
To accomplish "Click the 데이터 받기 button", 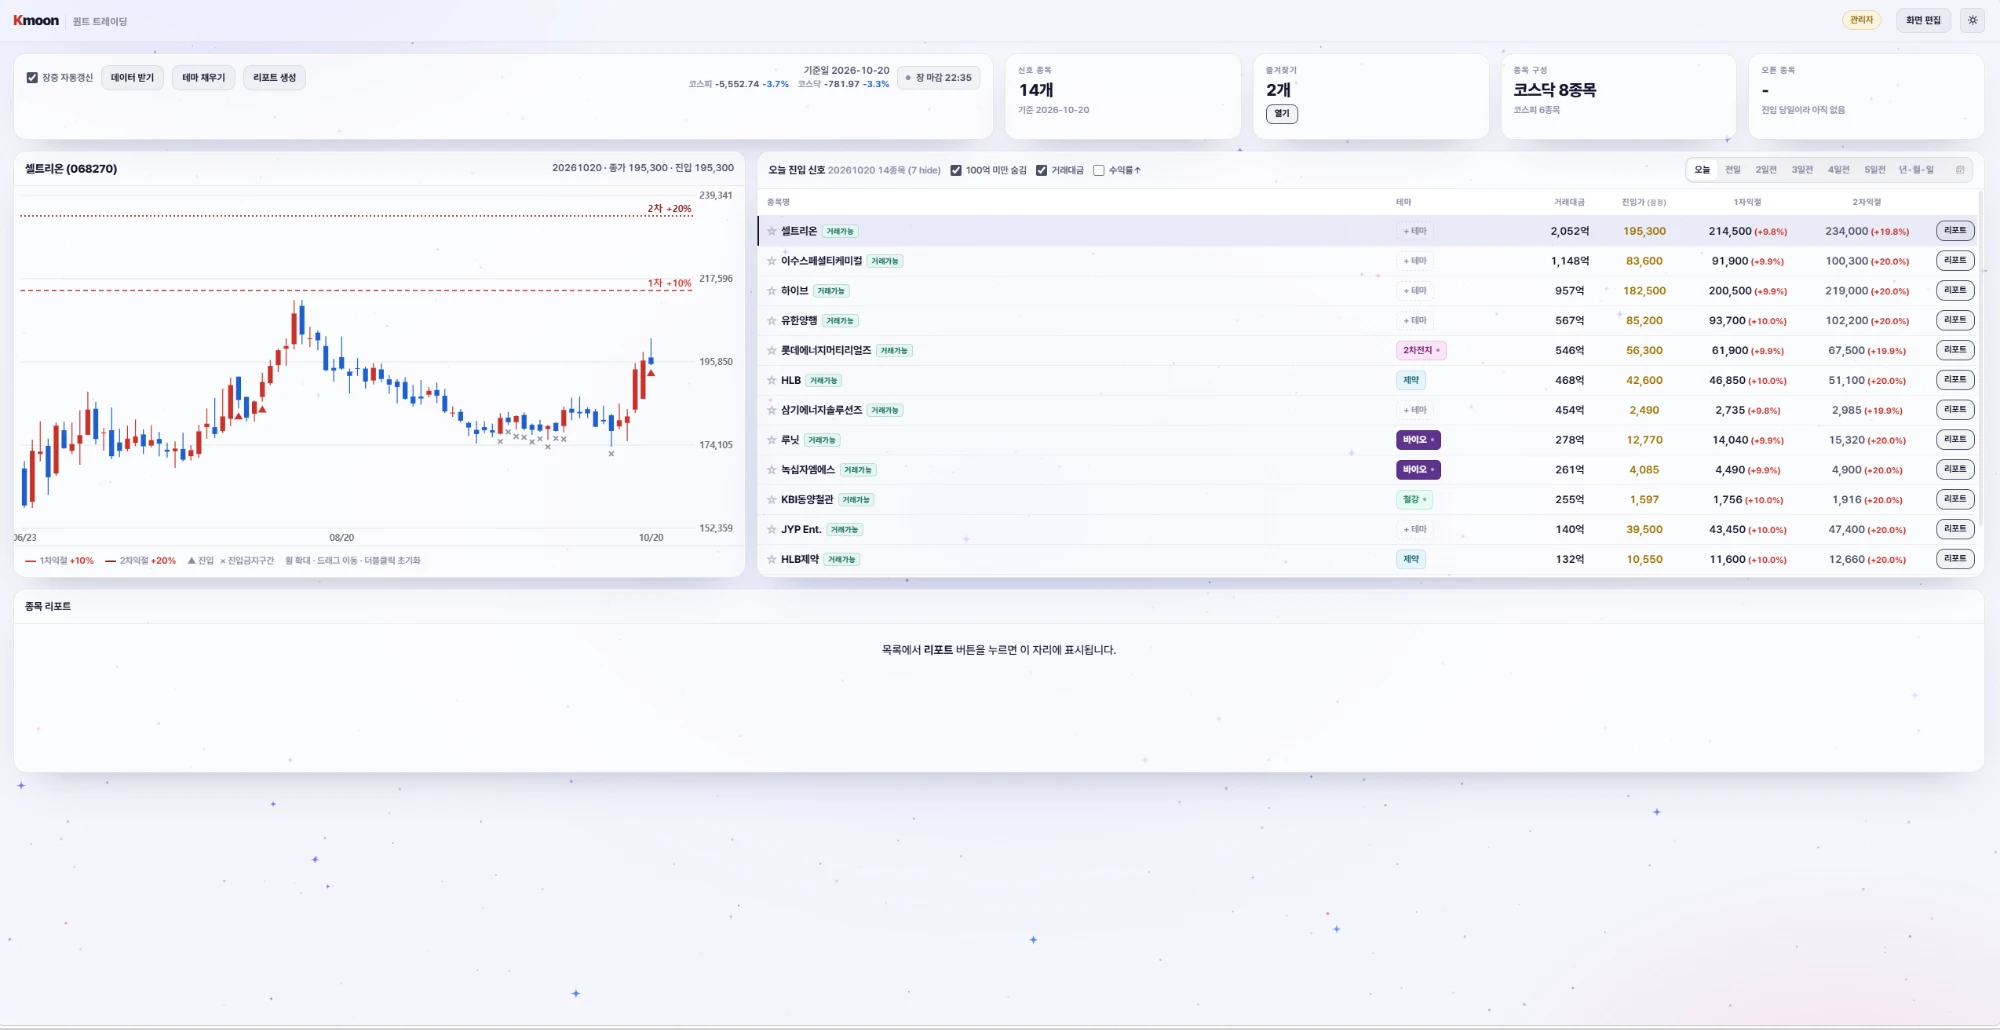I will 132,78.
